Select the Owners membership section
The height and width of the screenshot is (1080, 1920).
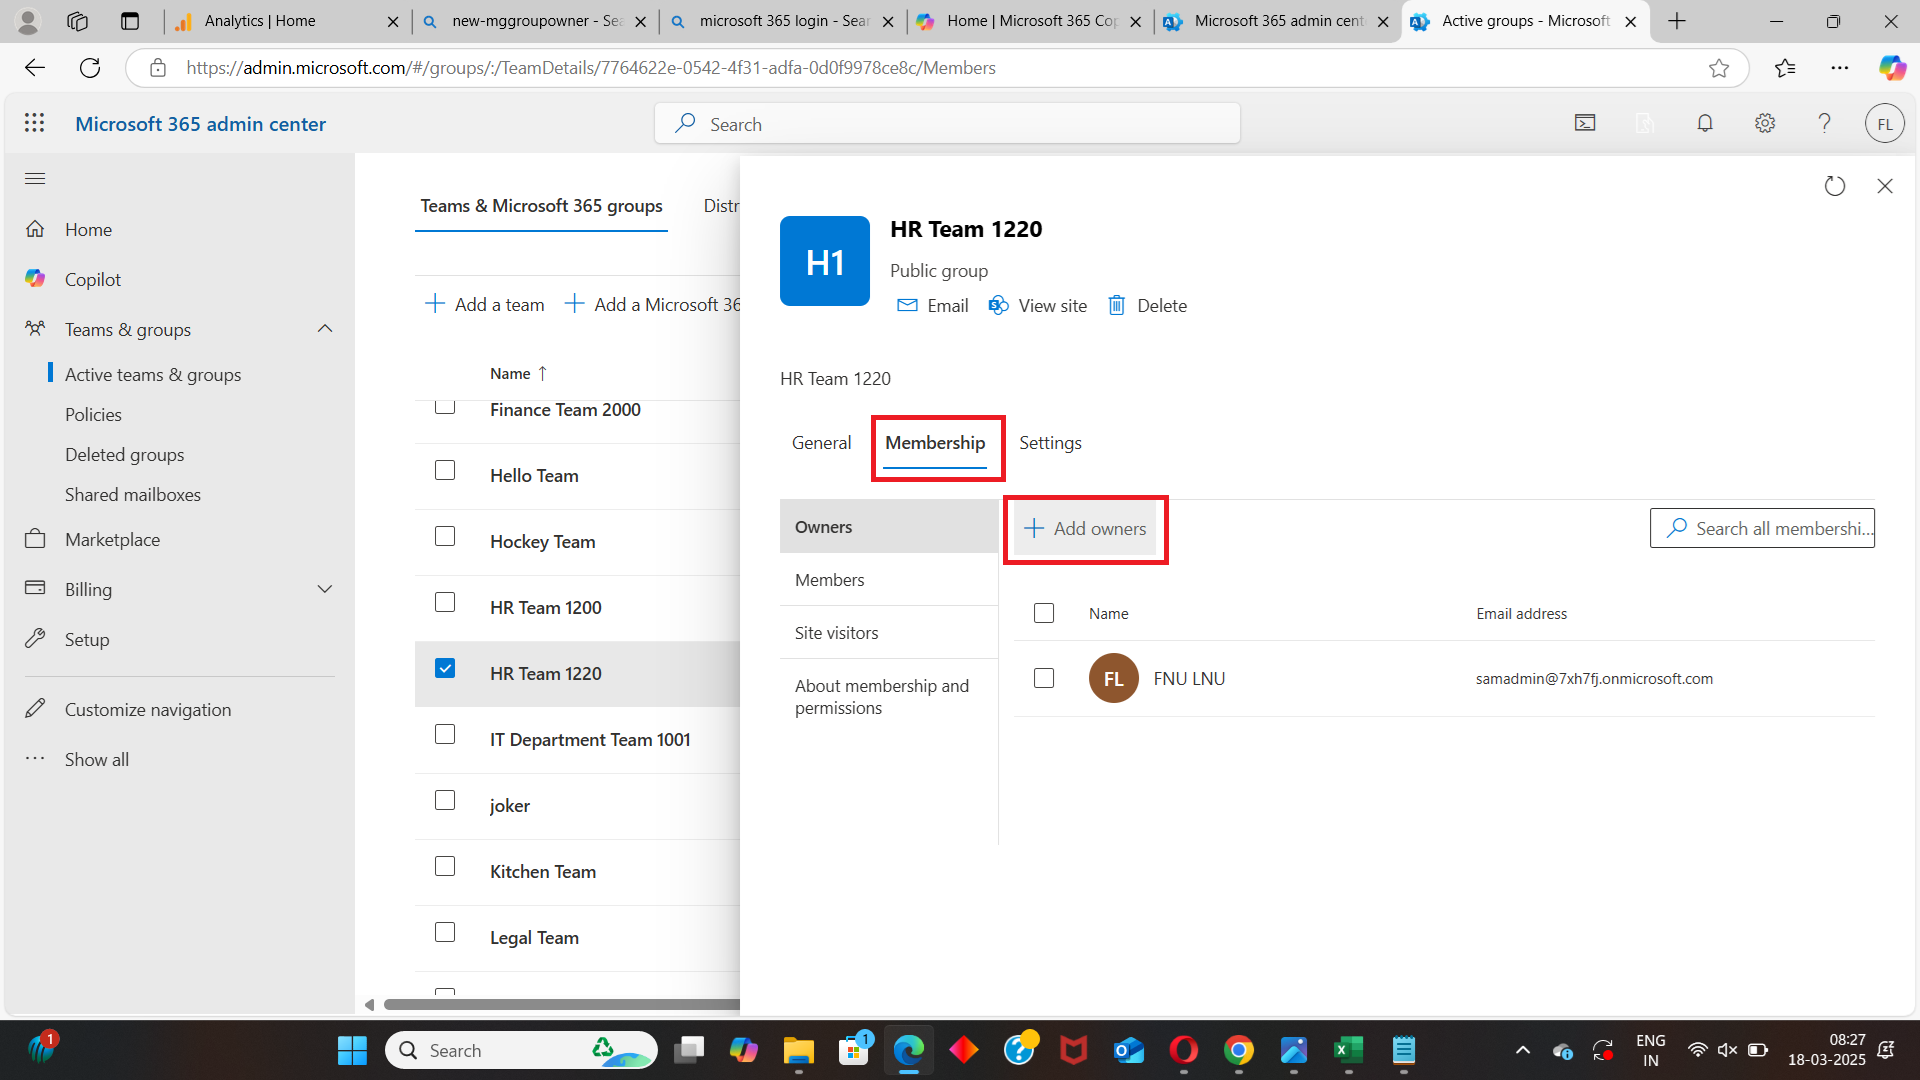[x=889, y=527]
